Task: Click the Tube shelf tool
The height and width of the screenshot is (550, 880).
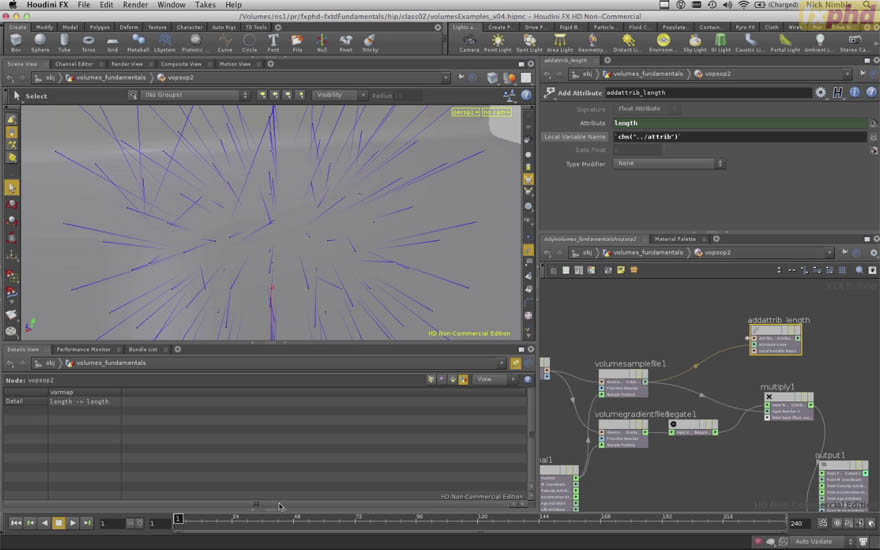Action: coord(64,42)
